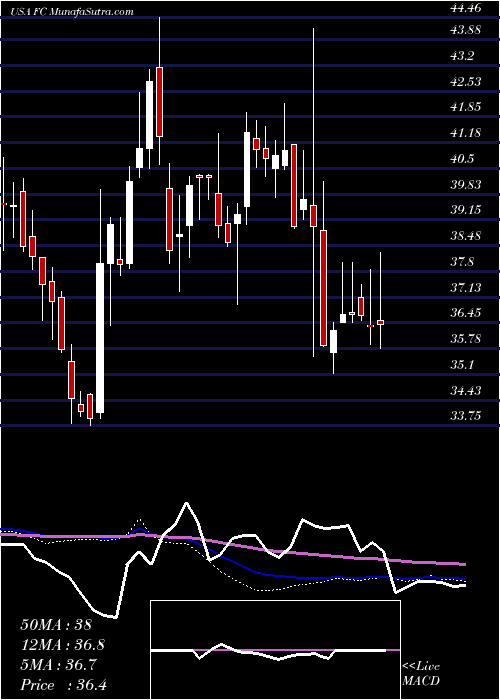500x700 pixels.
Task: Select the 42.53 price axis label
Action: (x=467, y=82)
